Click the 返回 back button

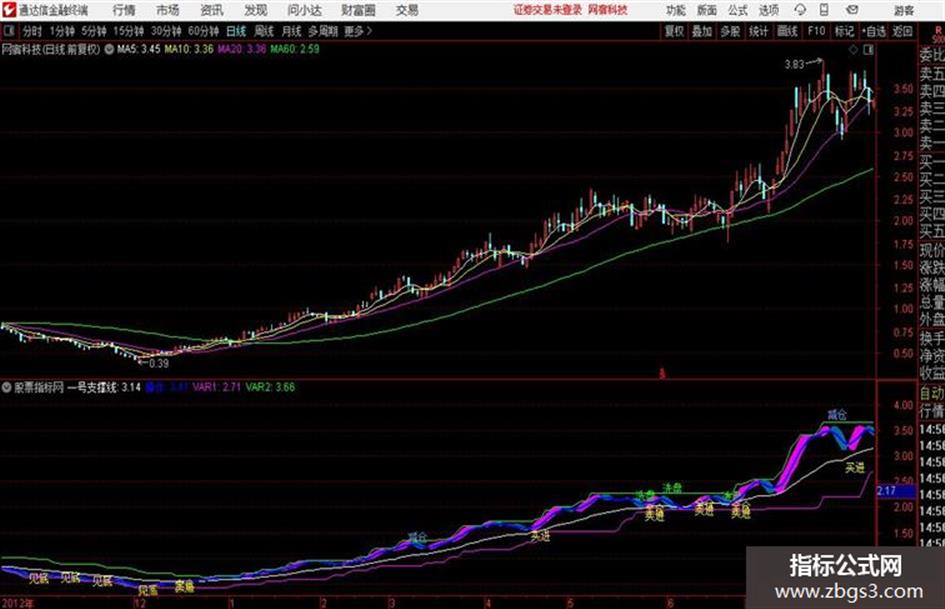point(902,31)
